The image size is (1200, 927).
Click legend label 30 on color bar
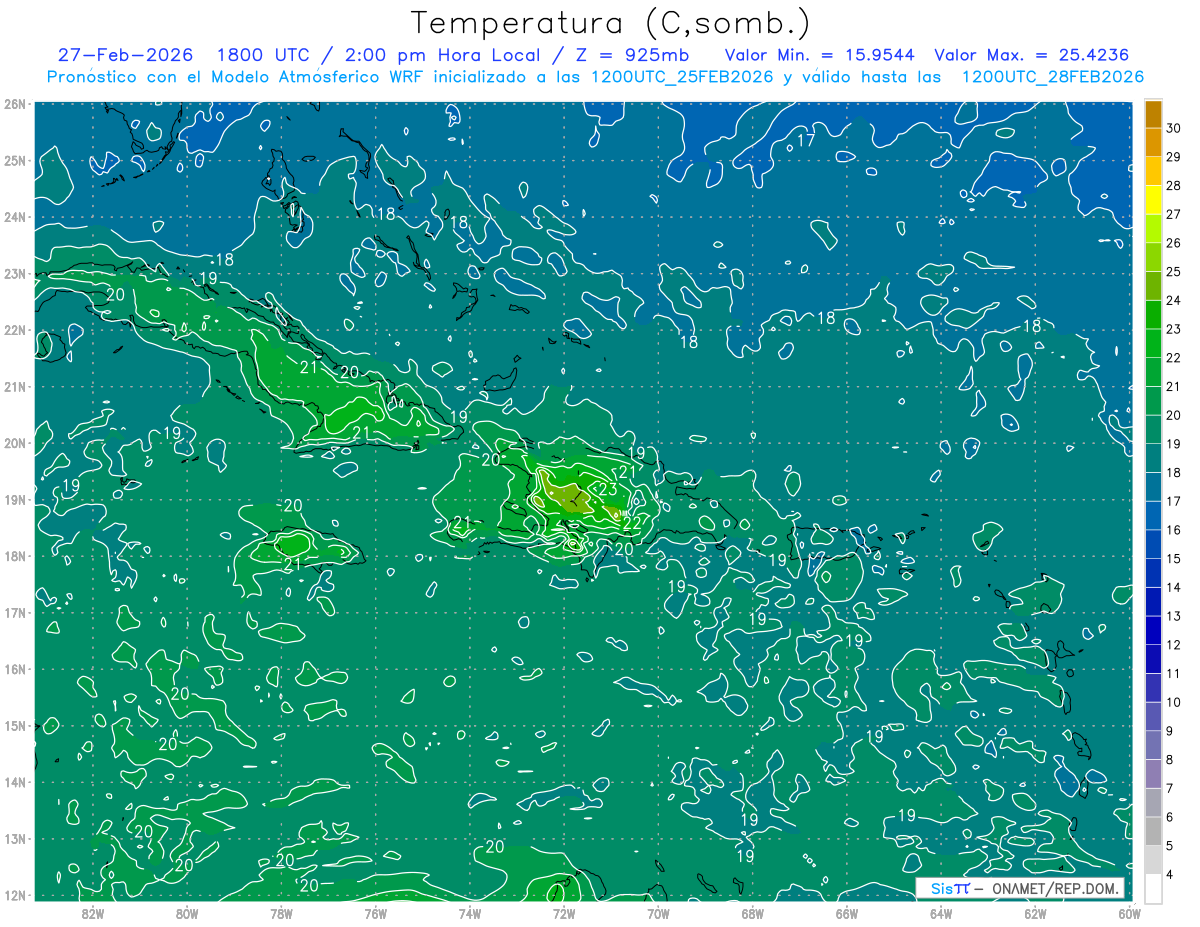click(1173, 128)
